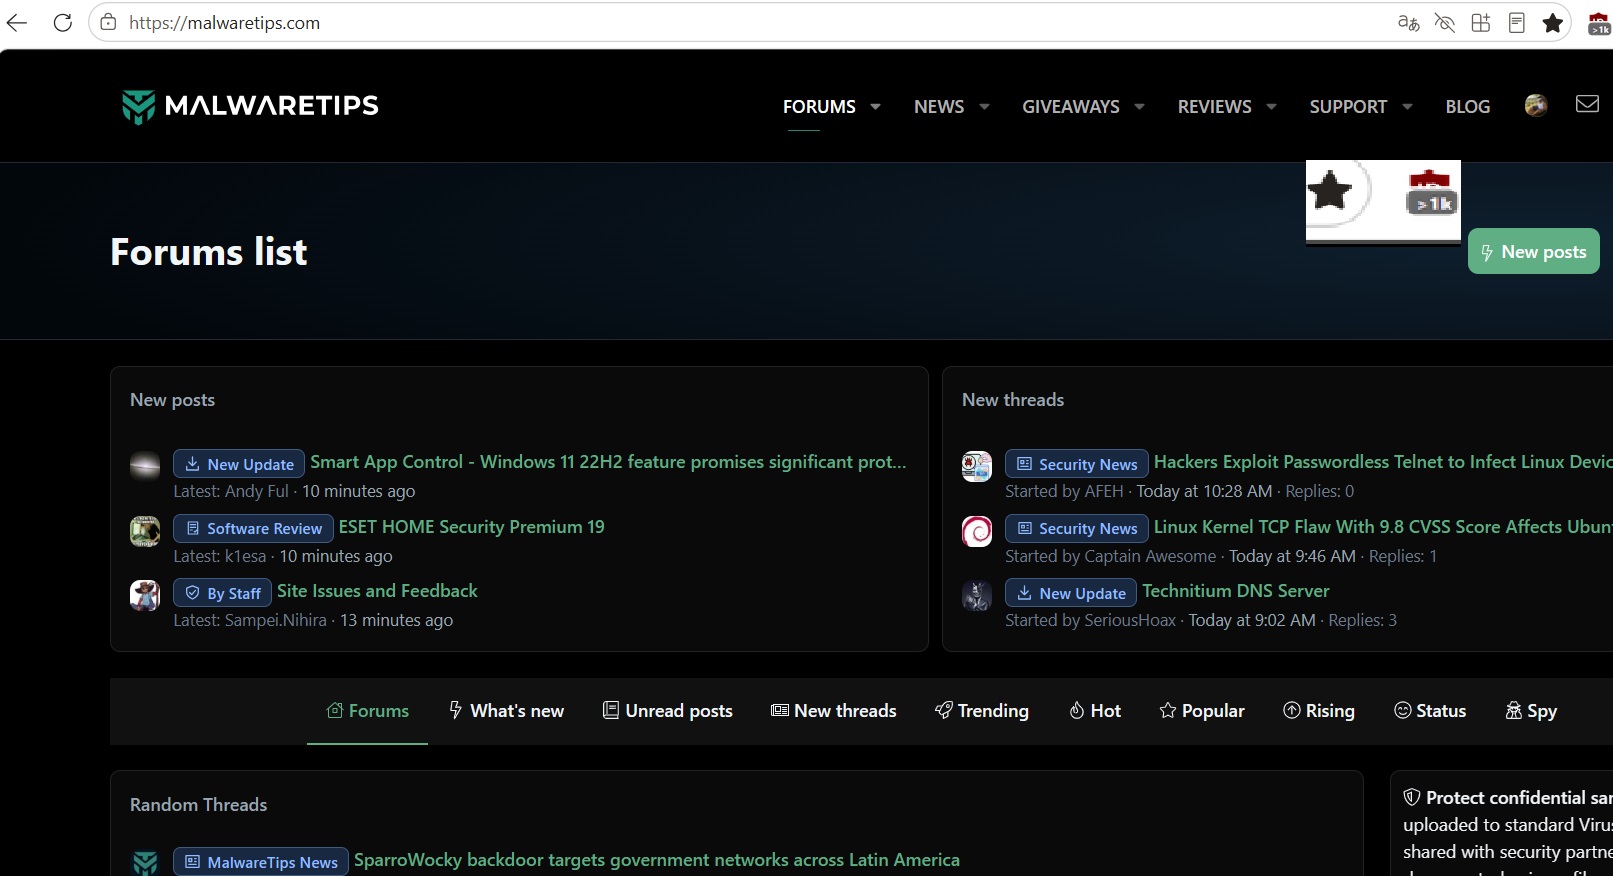Viewport: 1613px width, 876px height.
Task: Click the avatar beside Hackers Exploit Telnet thread
Action: [977, 466]
